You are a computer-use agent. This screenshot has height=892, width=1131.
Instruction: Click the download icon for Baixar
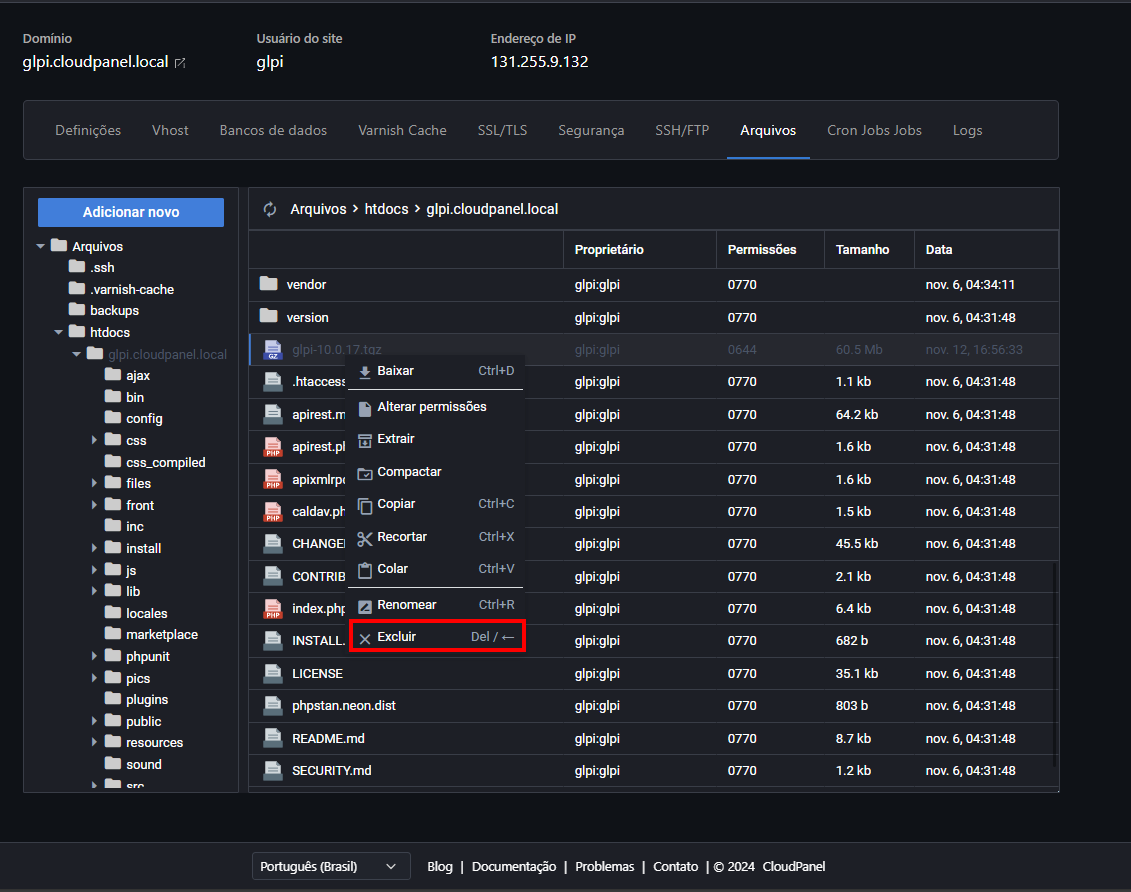click(365, 371)
